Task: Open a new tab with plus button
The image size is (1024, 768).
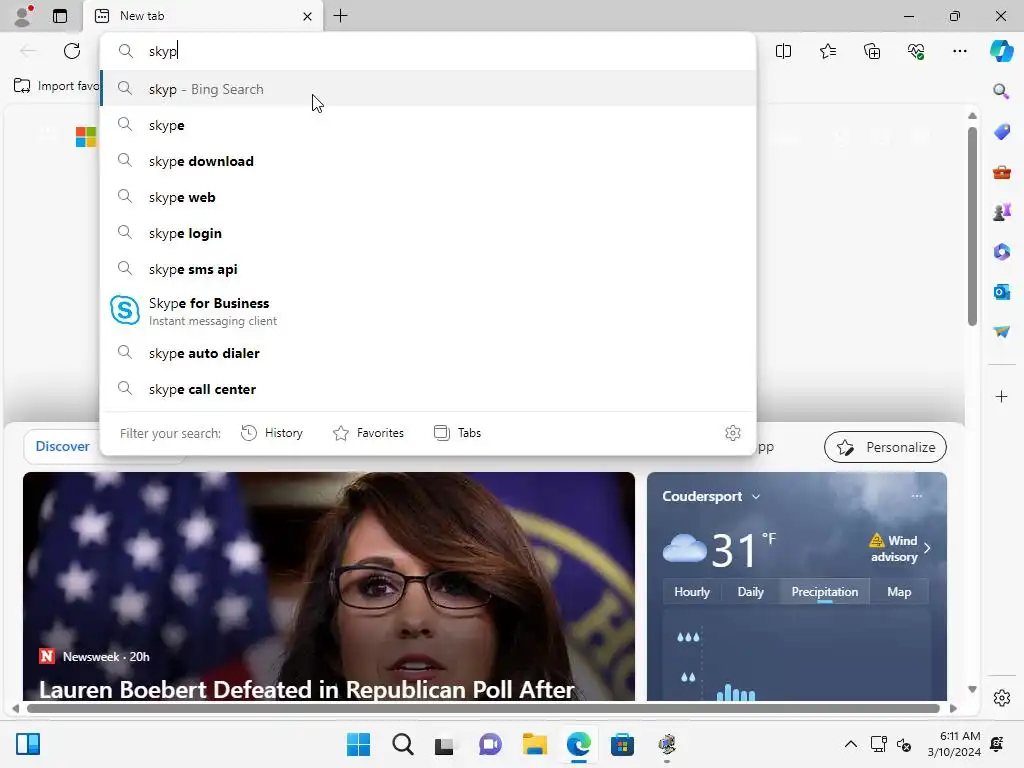Action: 340,16
